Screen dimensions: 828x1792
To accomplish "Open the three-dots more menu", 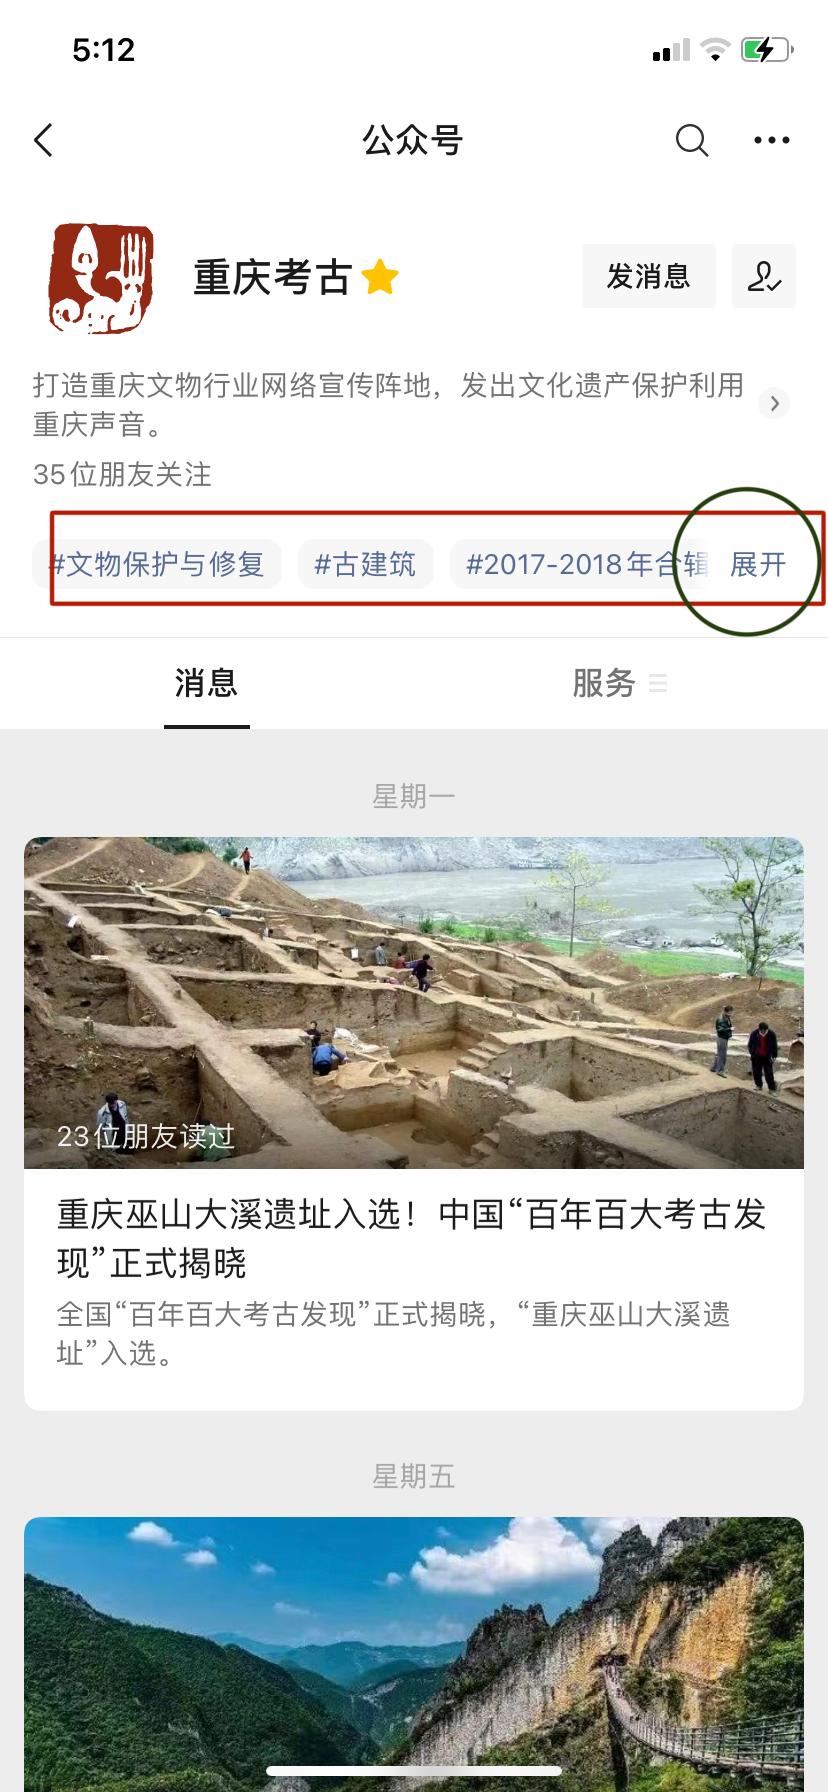I will 771,141.
